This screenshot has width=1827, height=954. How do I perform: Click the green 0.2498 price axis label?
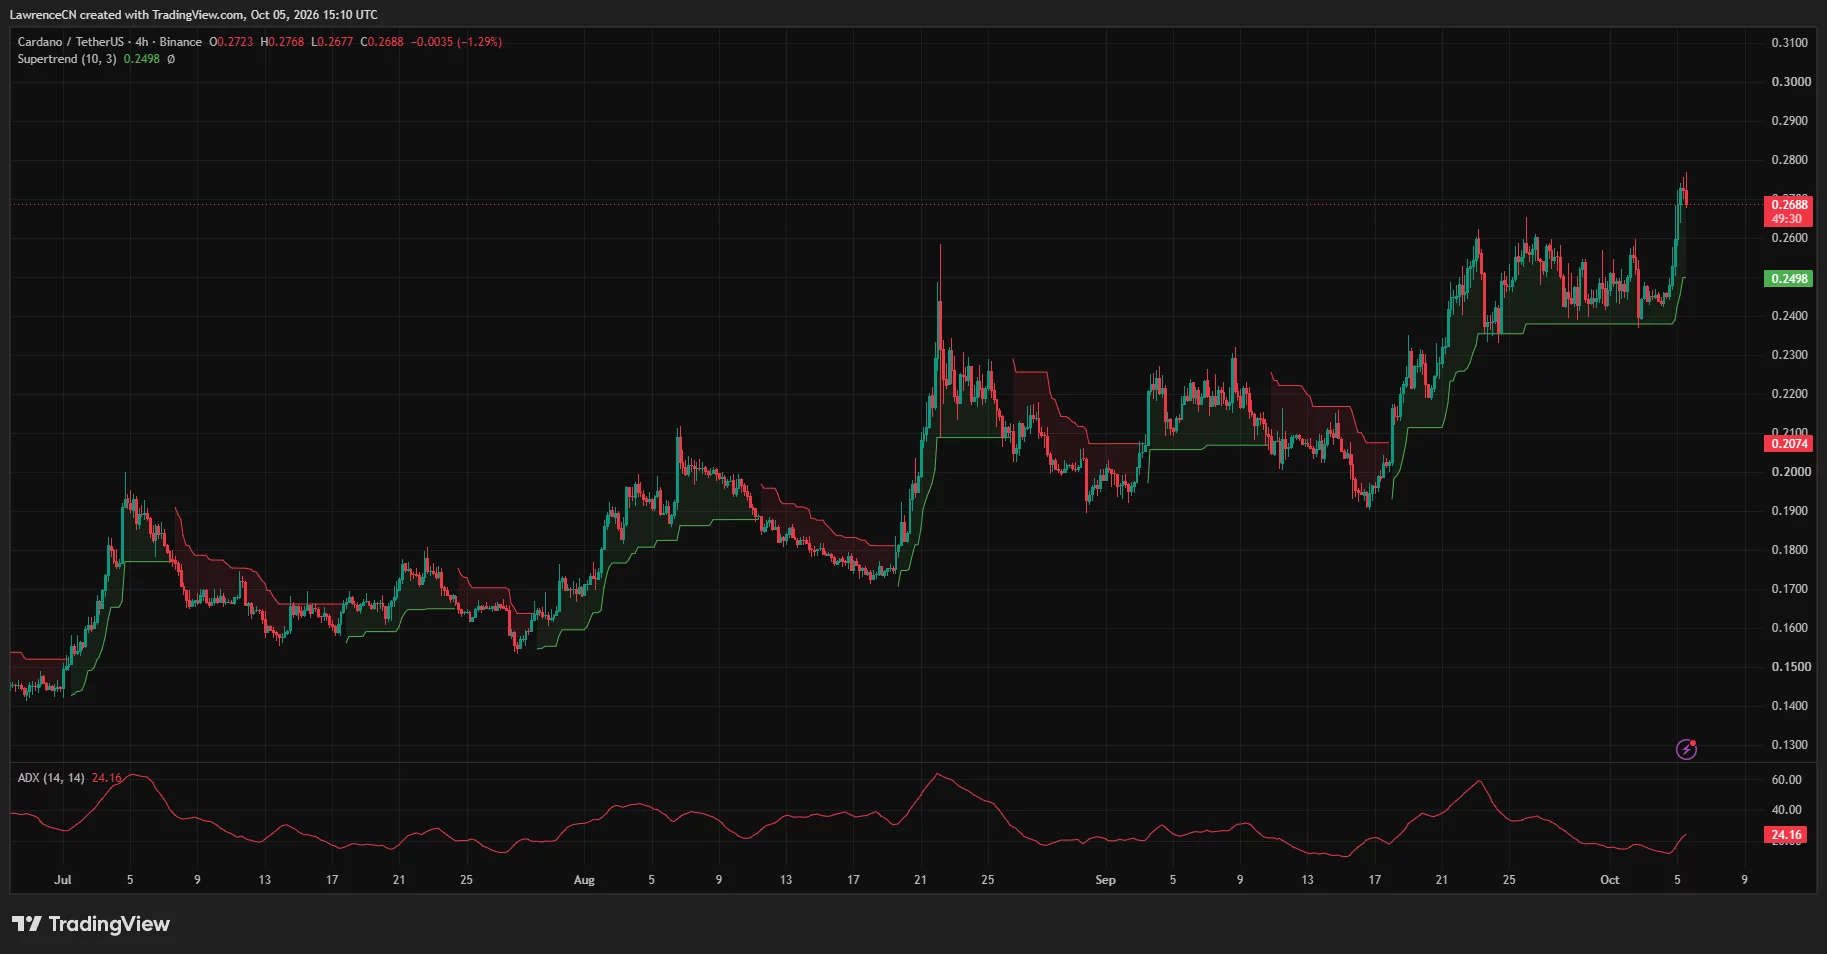coord(1789,279)
